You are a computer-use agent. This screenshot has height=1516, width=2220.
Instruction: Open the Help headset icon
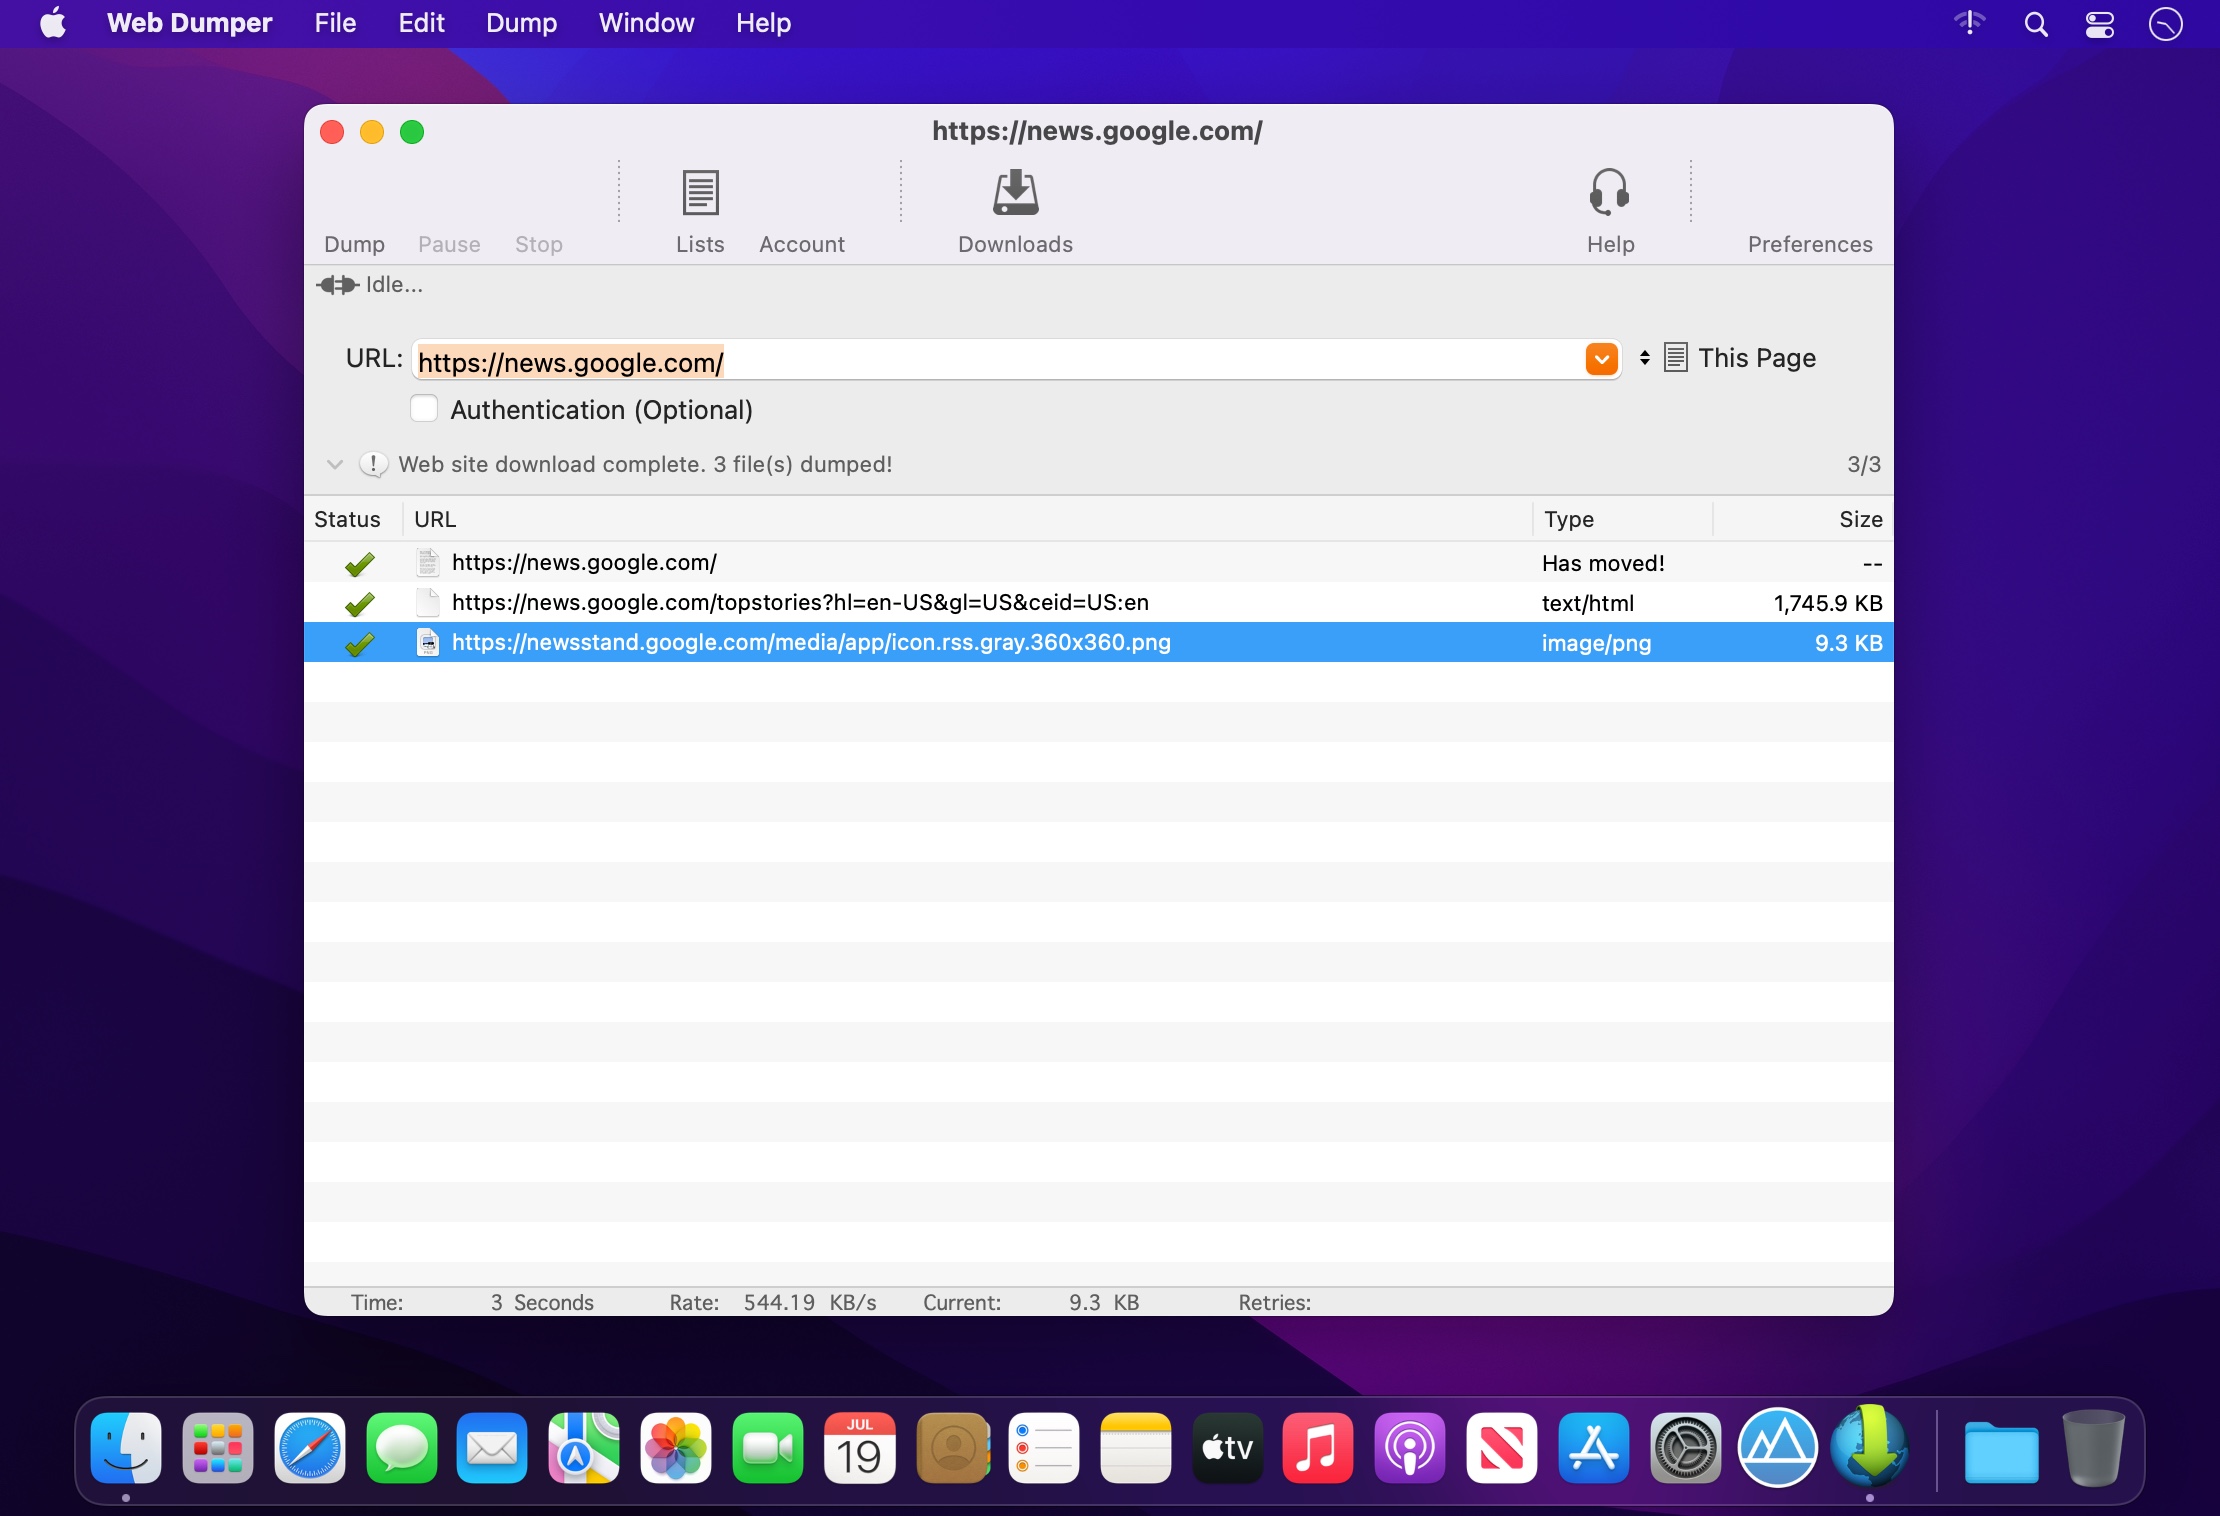click(x=1609, y=194)
